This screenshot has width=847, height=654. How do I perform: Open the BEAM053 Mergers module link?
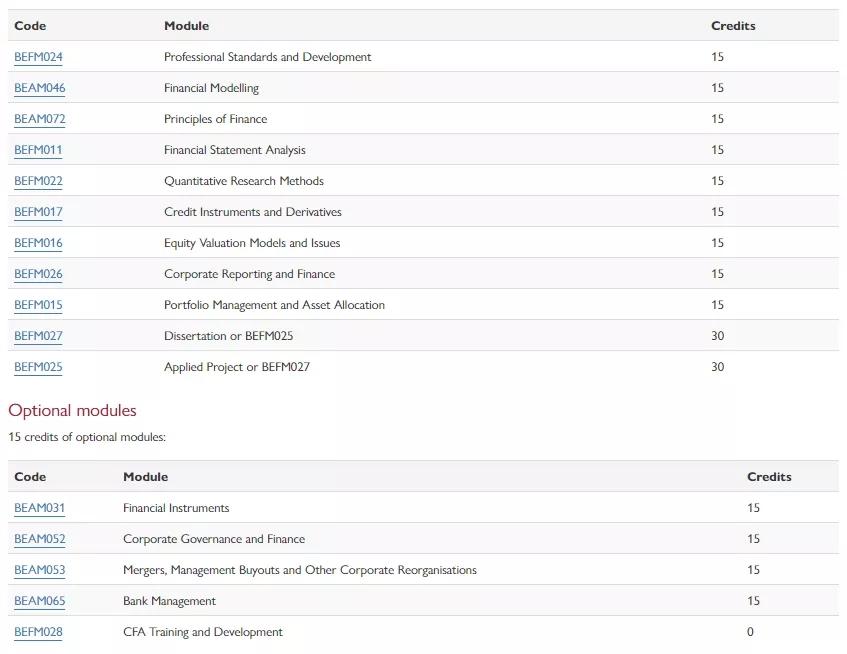coord(38,569)
